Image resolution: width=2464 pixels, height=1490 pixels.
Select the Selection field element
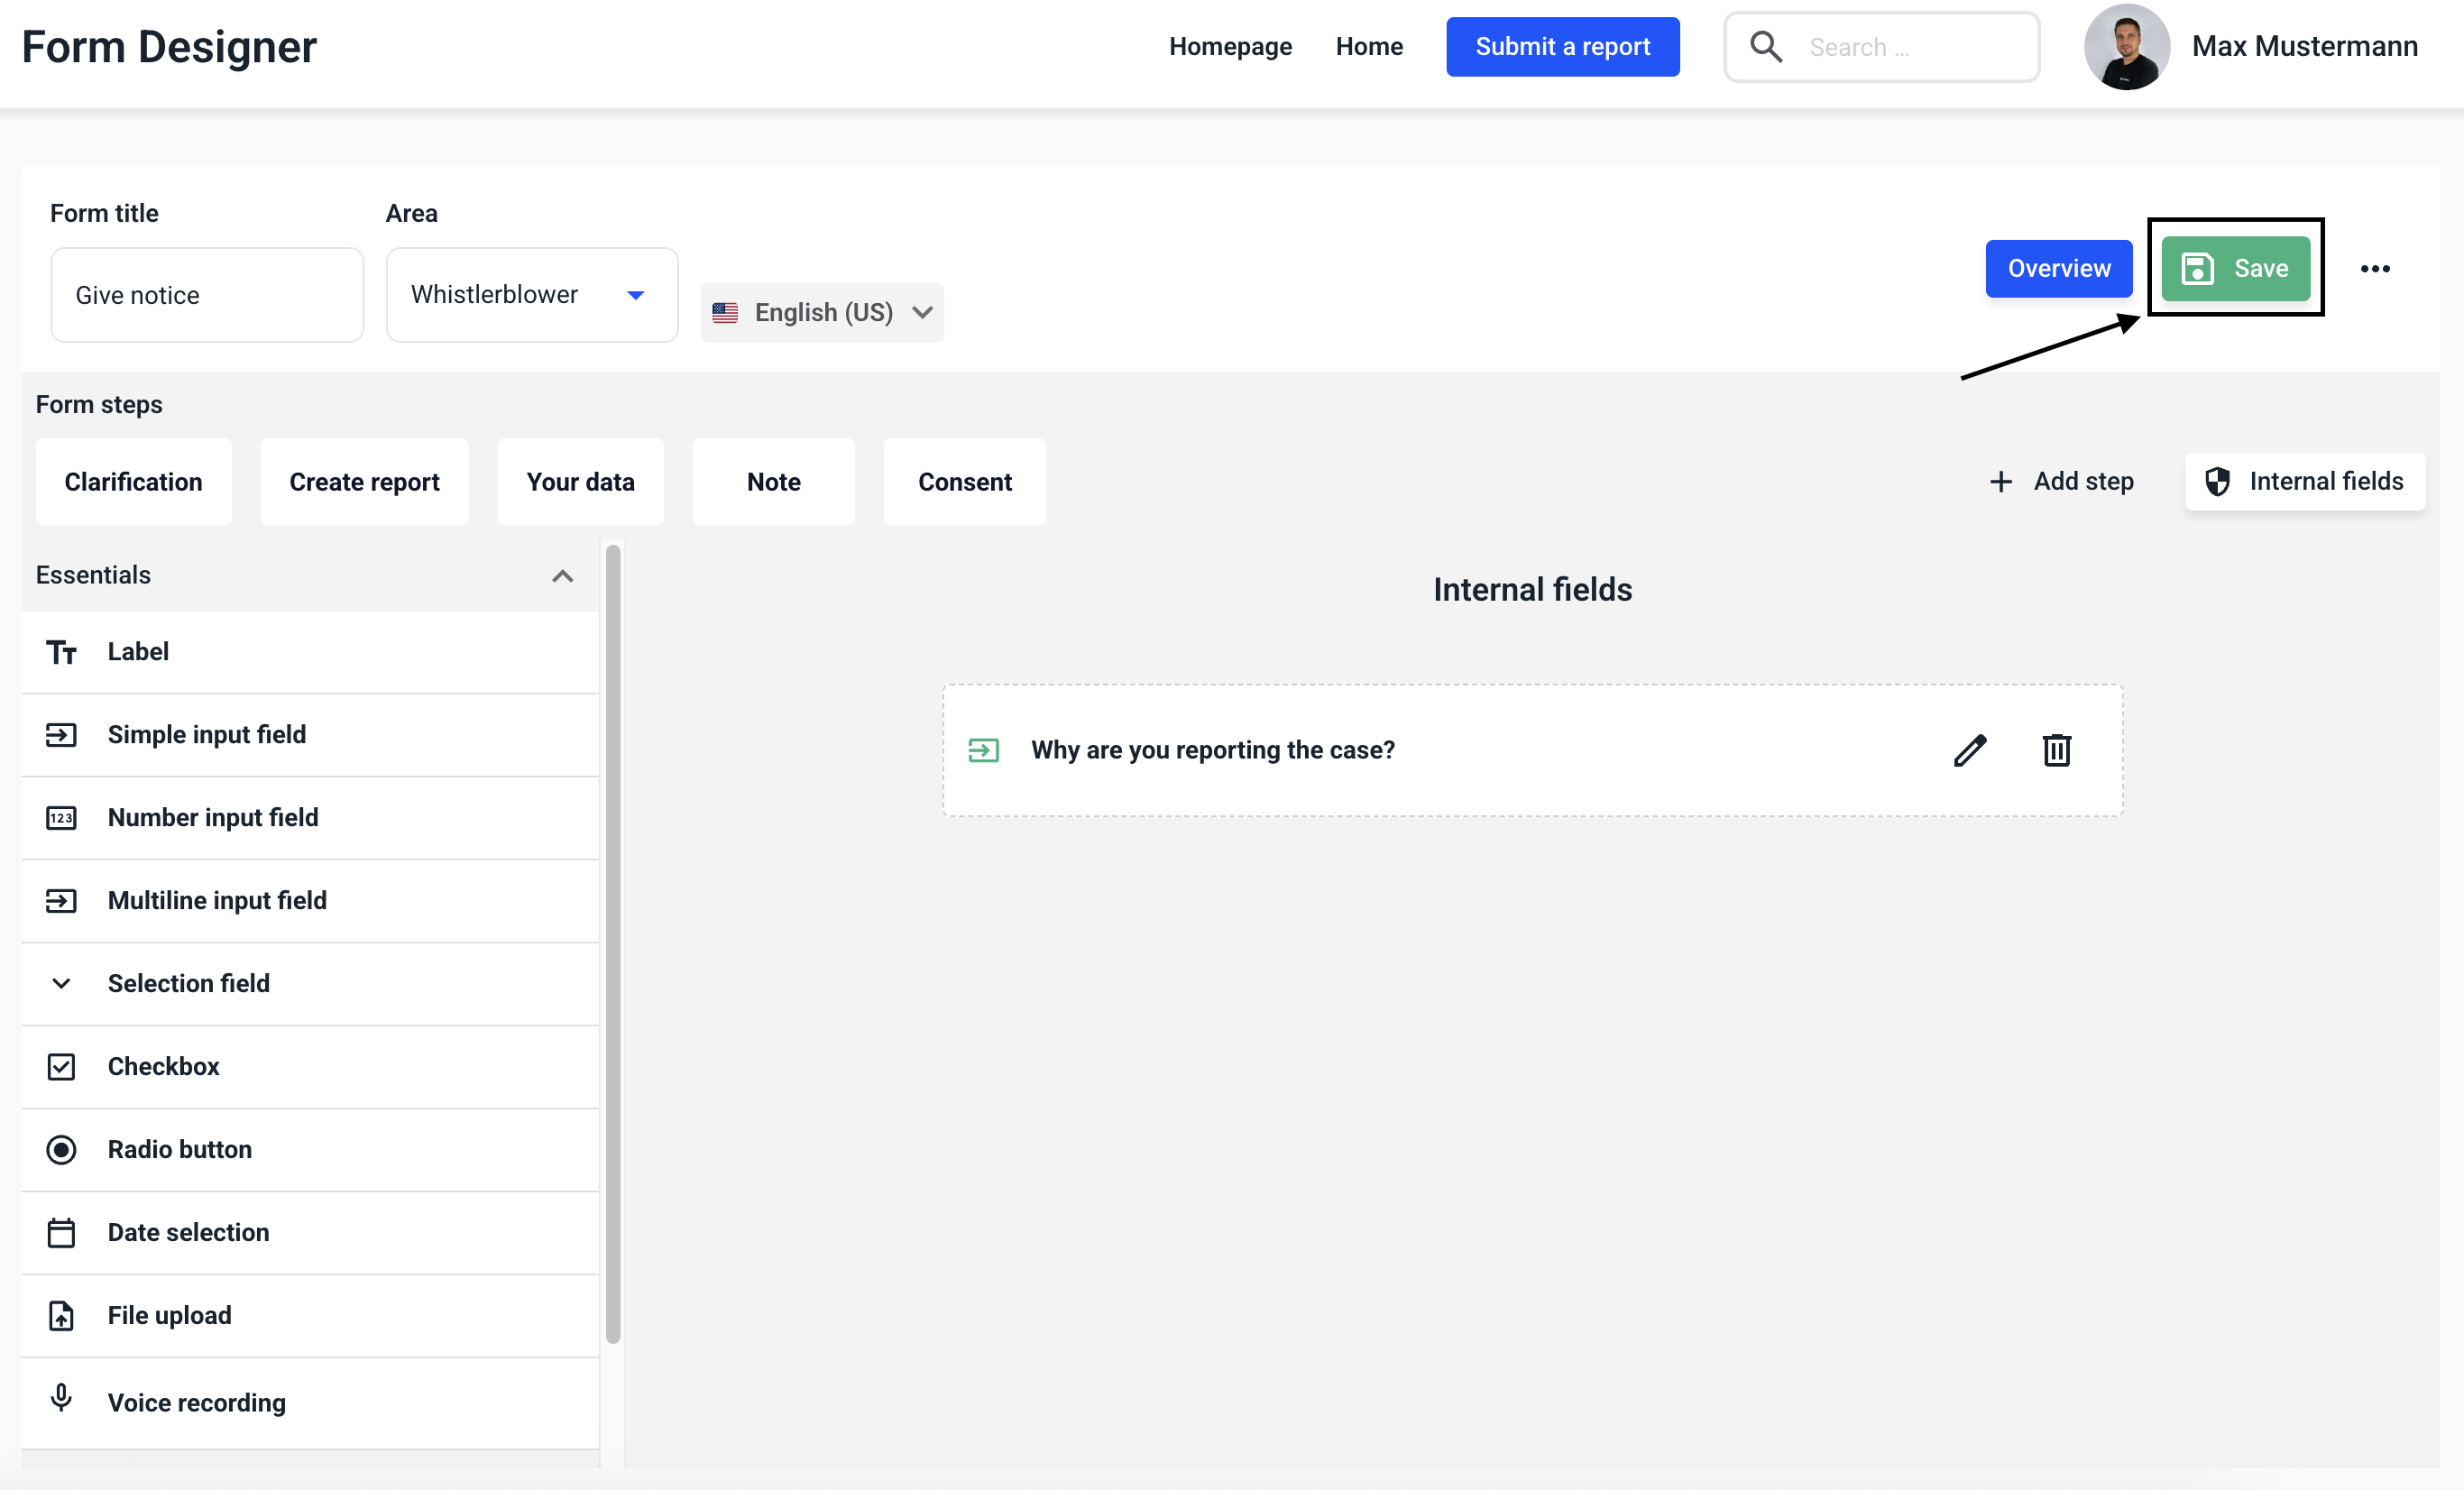coord(188,983)
